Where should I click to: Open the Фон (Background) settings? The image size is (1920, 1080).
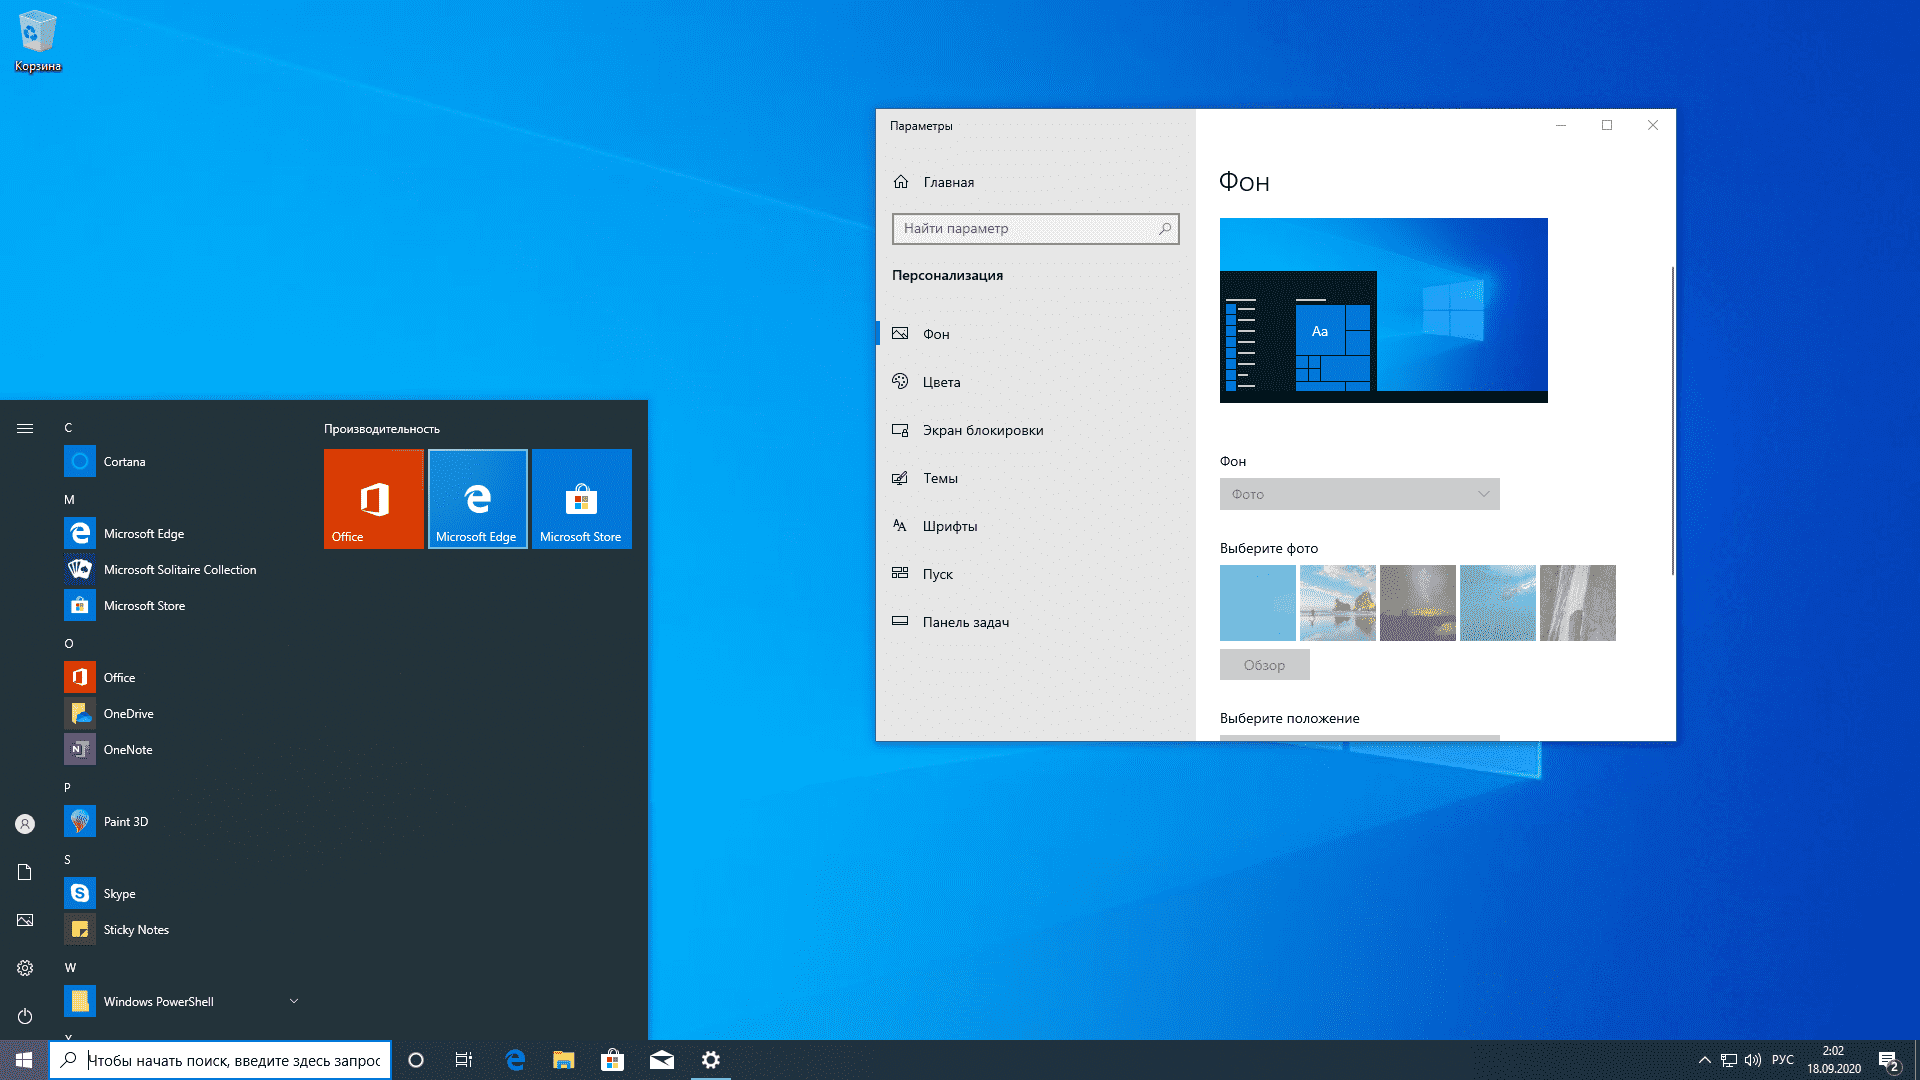[x=936, y=334]
